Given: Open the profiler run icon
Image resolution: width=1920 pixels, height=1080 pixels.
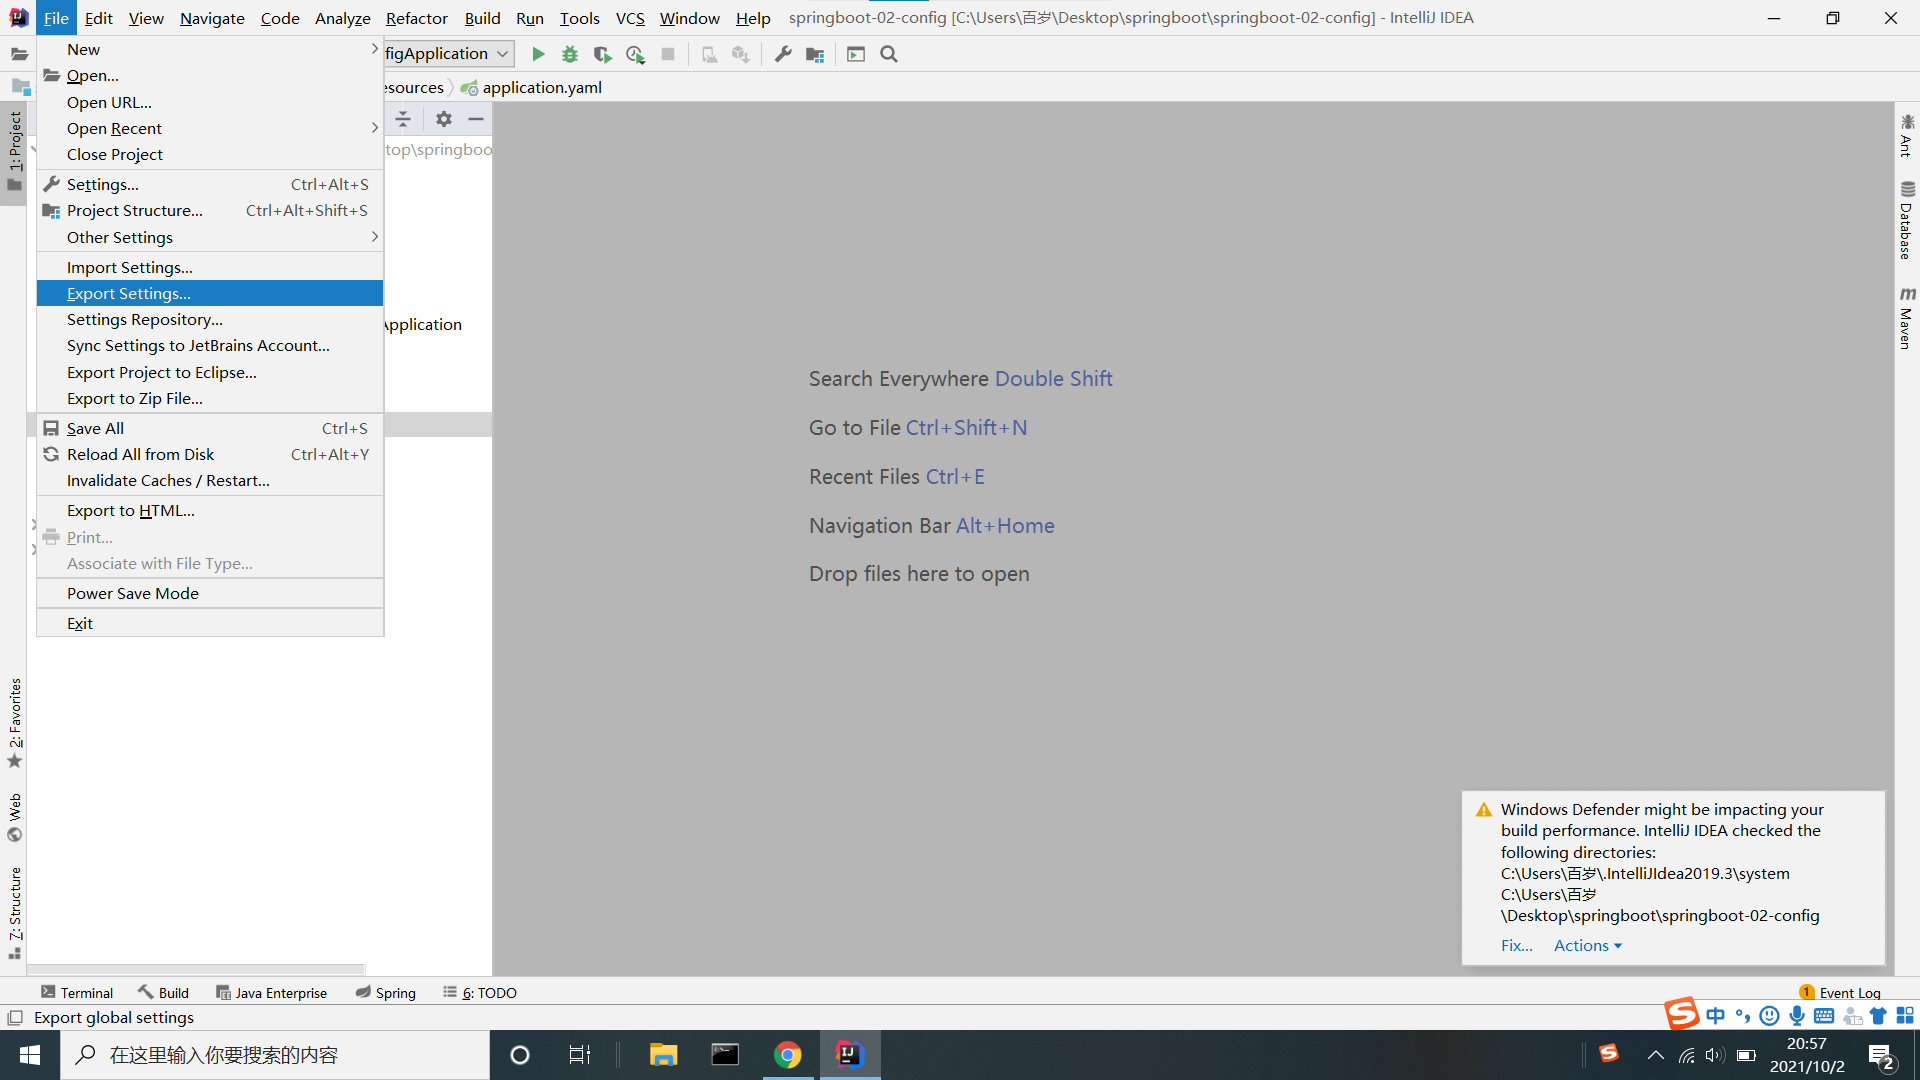Looking at the screenshot, I should (635, 54).
